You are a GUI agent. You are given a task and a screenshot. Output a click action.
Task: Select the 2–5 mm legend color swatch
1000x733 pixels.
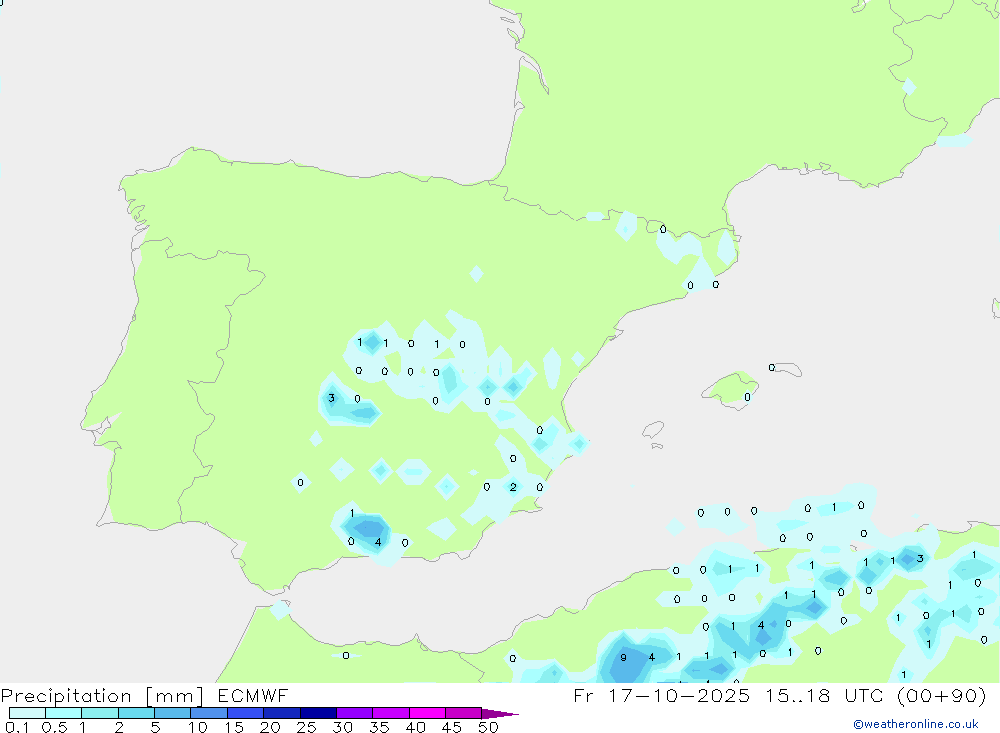tap(136, 713)
